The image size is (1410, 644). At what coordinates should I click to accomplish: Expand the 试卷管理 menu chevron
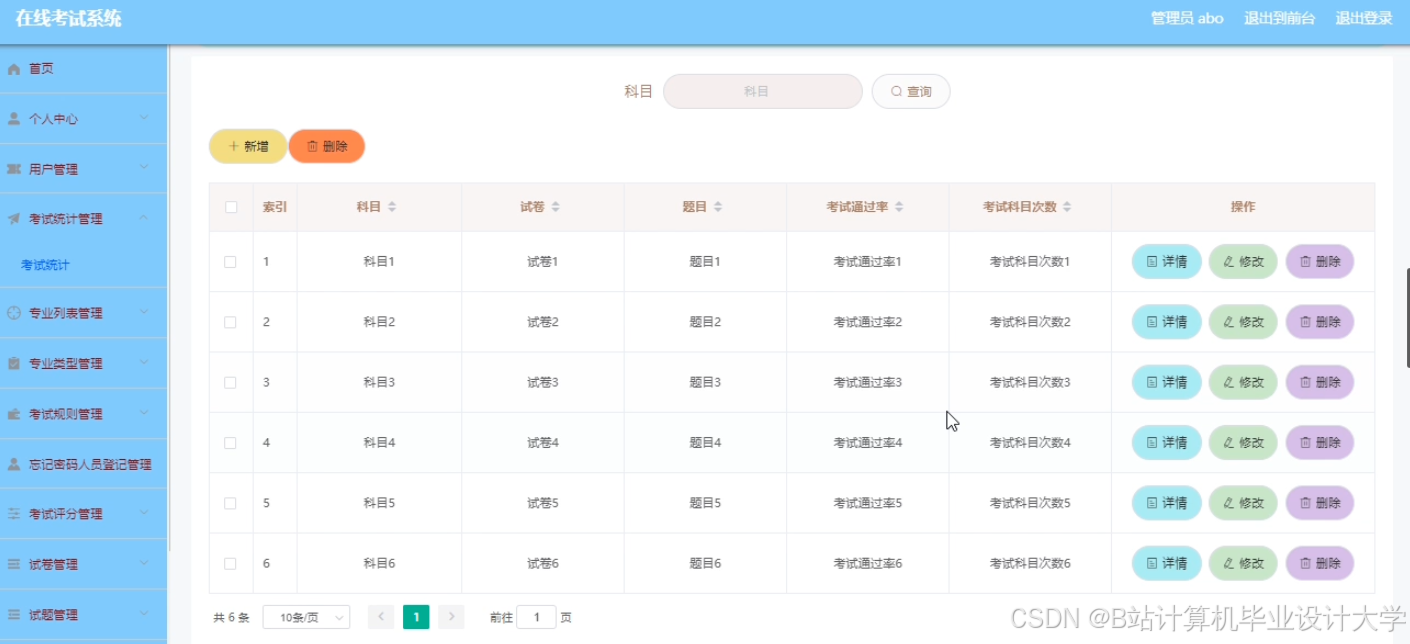coord(144,563)
